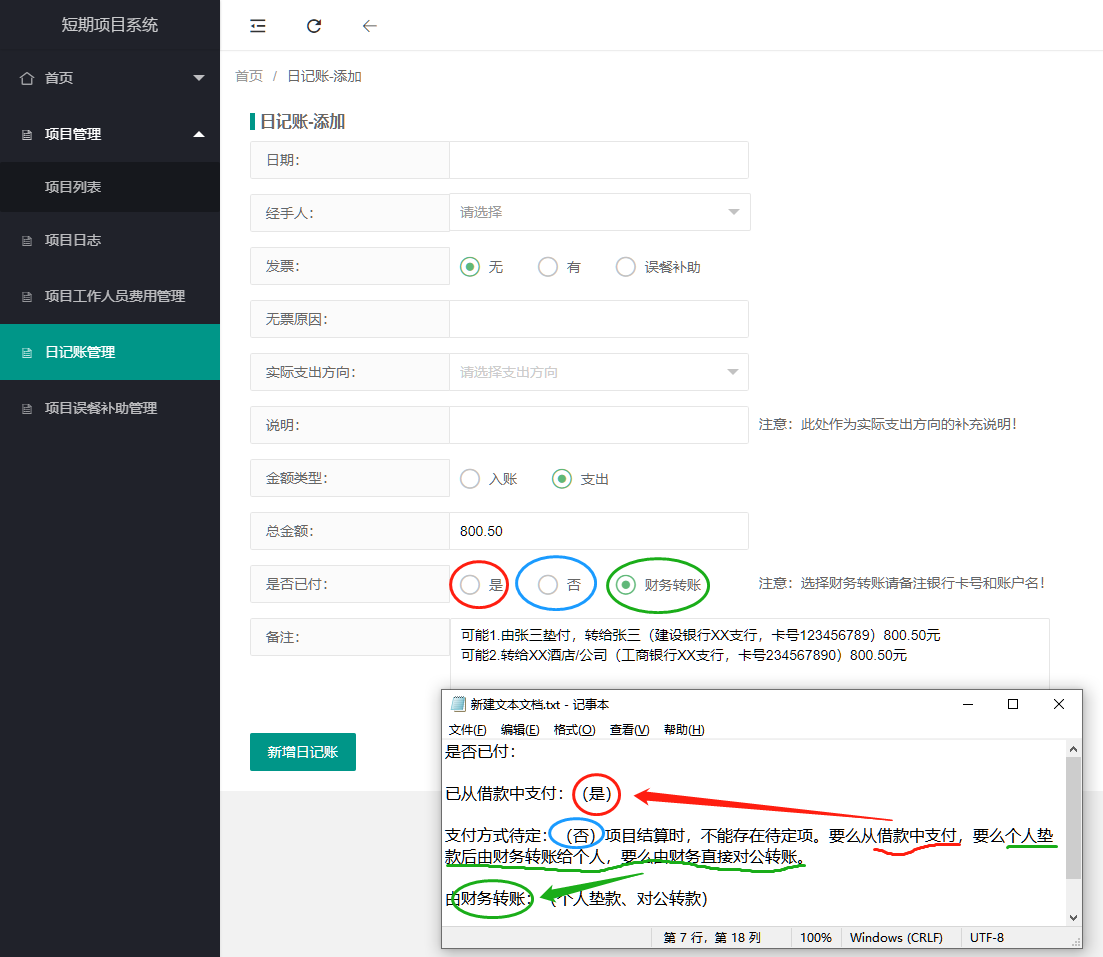Click 'UTF-8' in Notepad status bar
Image resolution: width=1103 pixels, height=957 pixels.
[986, 937]
